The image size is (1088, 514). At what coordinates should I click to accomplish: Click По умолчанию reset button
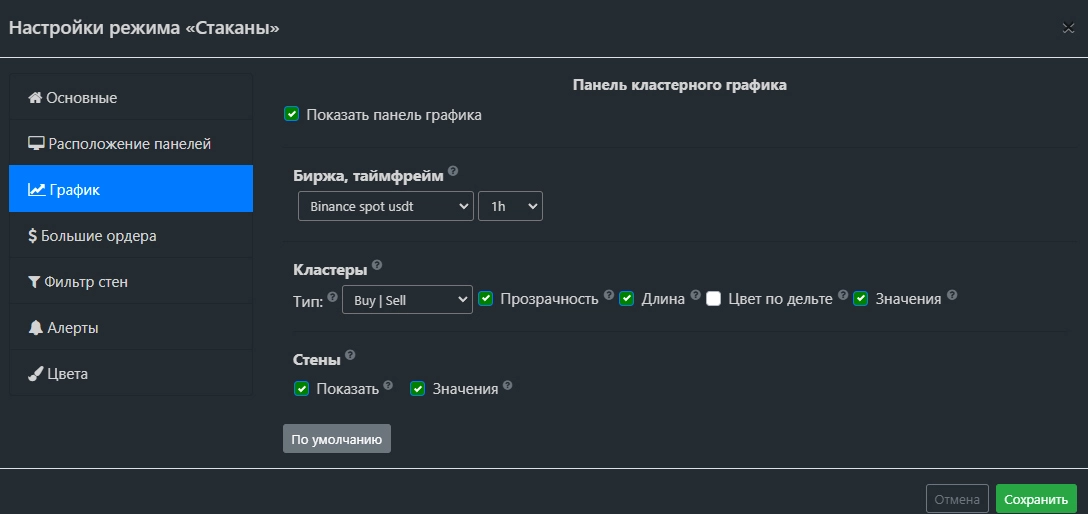click(x=337, y=438)
